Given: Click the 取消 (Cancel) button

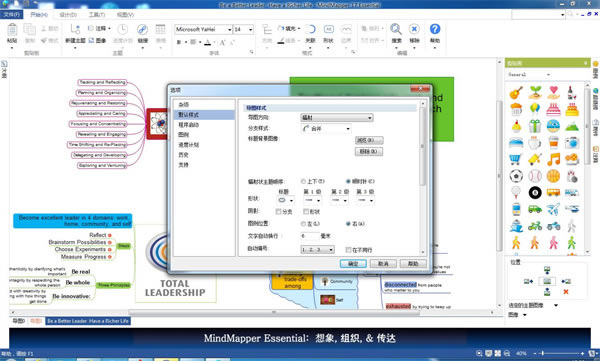Looking at the screenshot, I should click(383, 263).
